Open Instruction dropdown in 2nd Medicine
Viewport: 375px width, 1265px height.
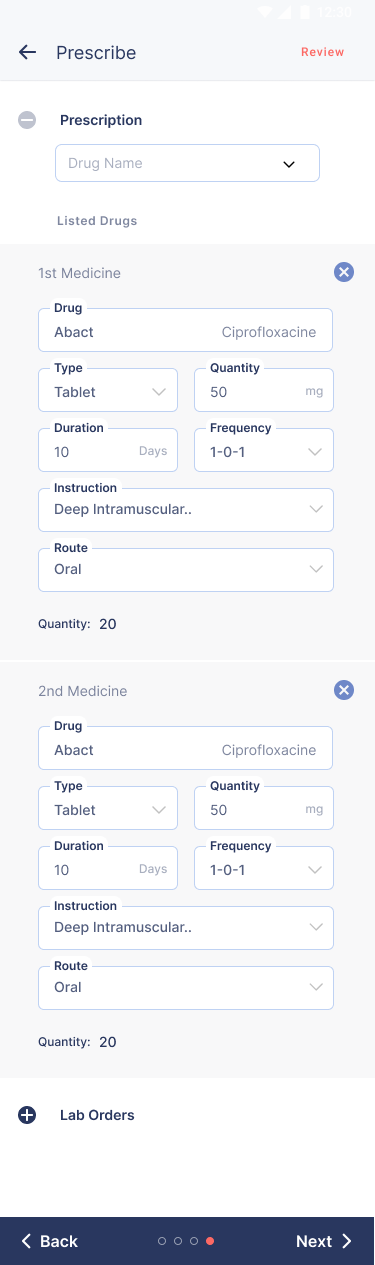tap(186, 928)
